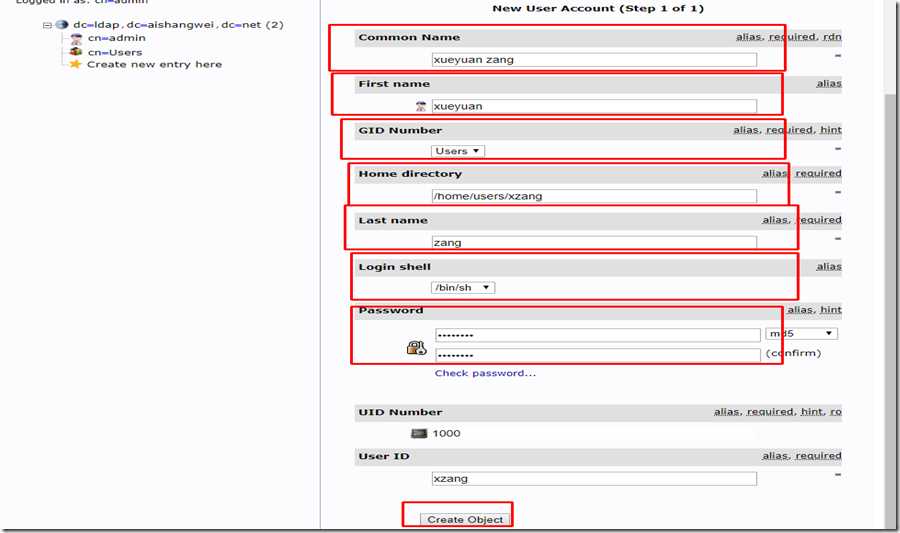
Task: Click the star icon for Create new entry
Action: point(75,64)
